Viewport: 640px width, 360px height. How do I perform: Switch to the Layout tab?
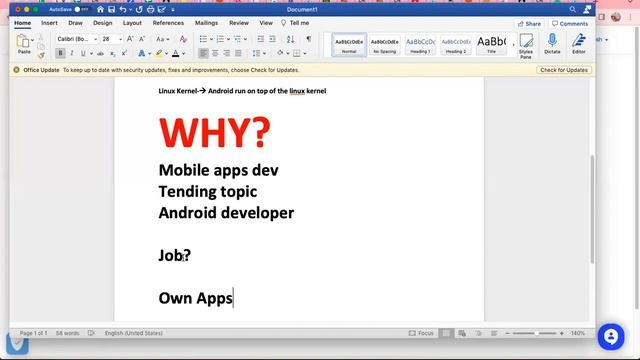point(132,23)
